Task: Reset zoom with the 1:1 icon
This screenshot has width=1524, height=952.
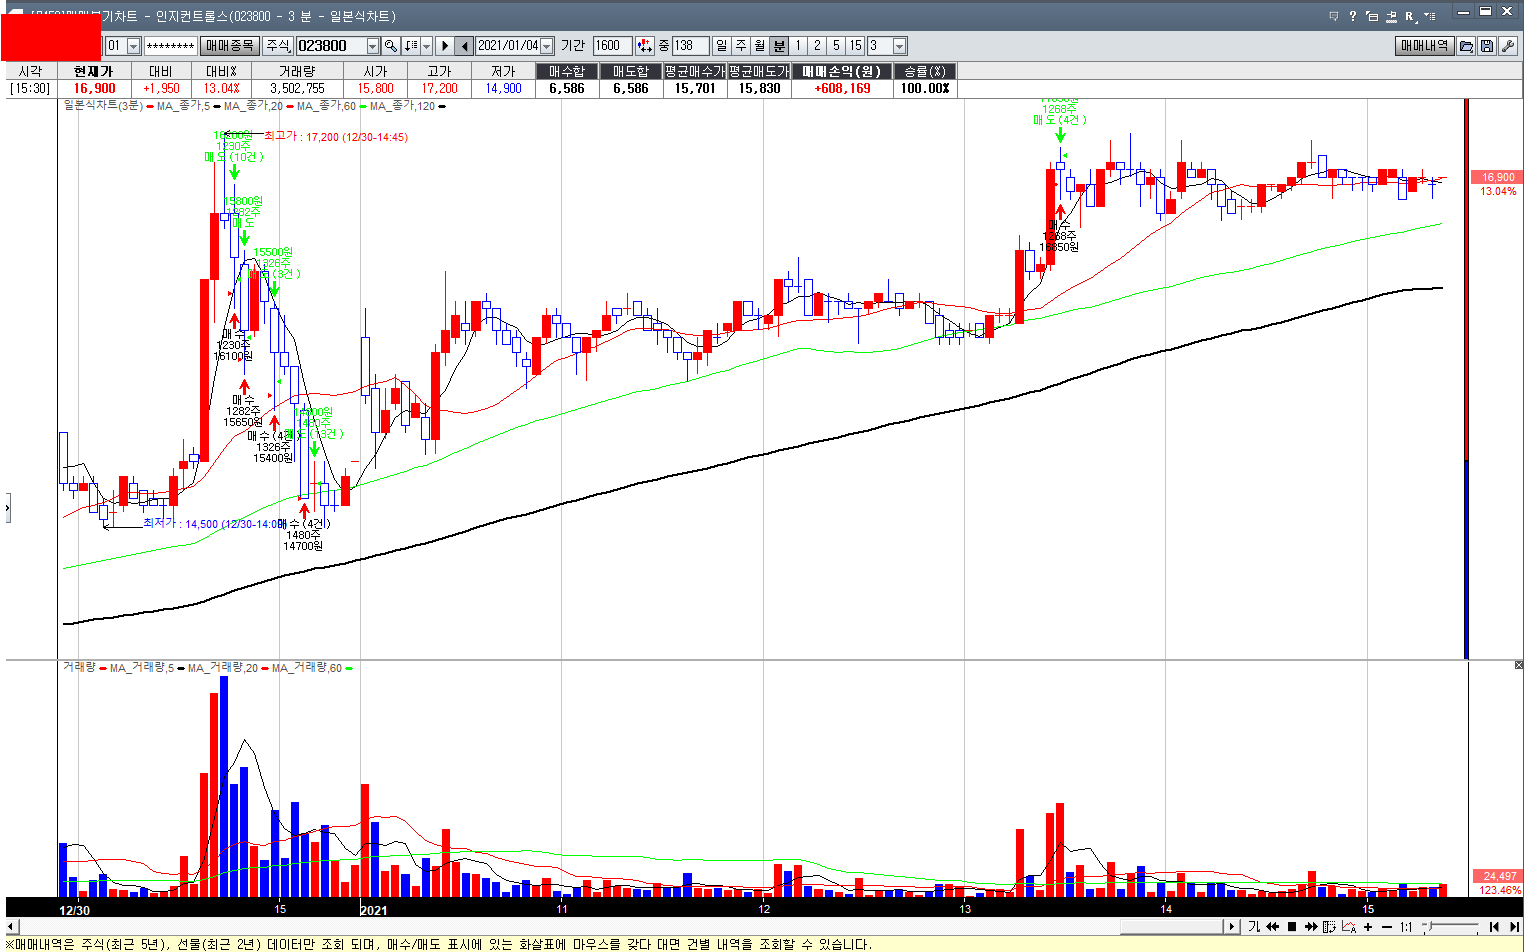Action: (x=1406, y=927)
